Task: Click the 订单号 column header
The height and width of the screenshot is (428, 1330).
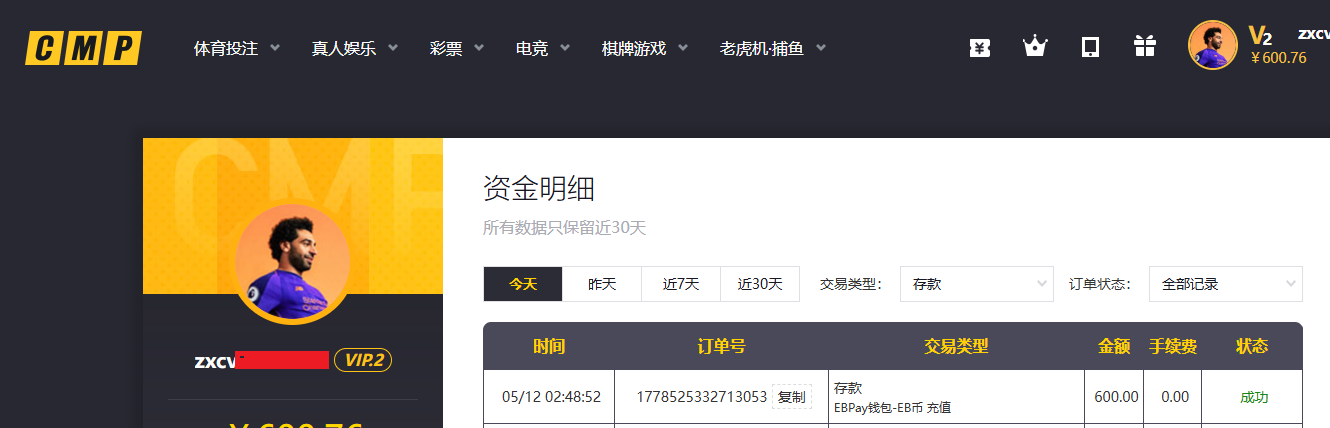Action: (721, 346)
